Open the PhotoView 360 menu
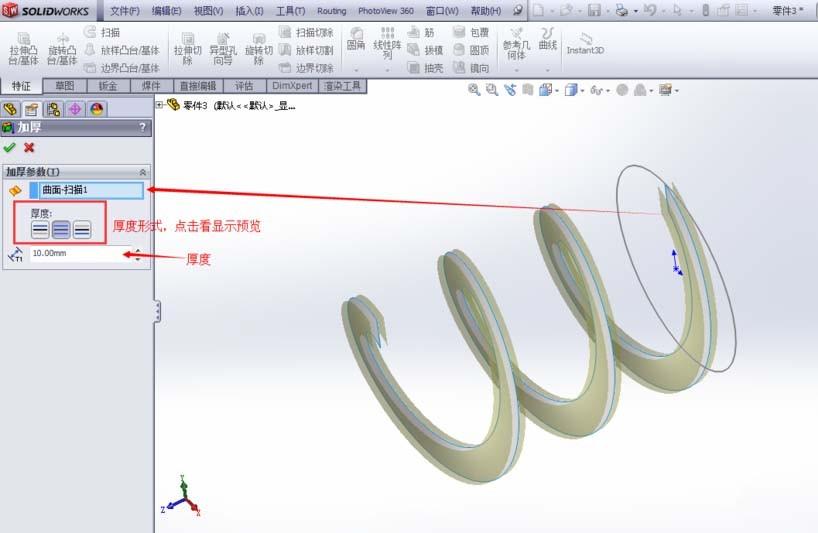 pos(386,10)
